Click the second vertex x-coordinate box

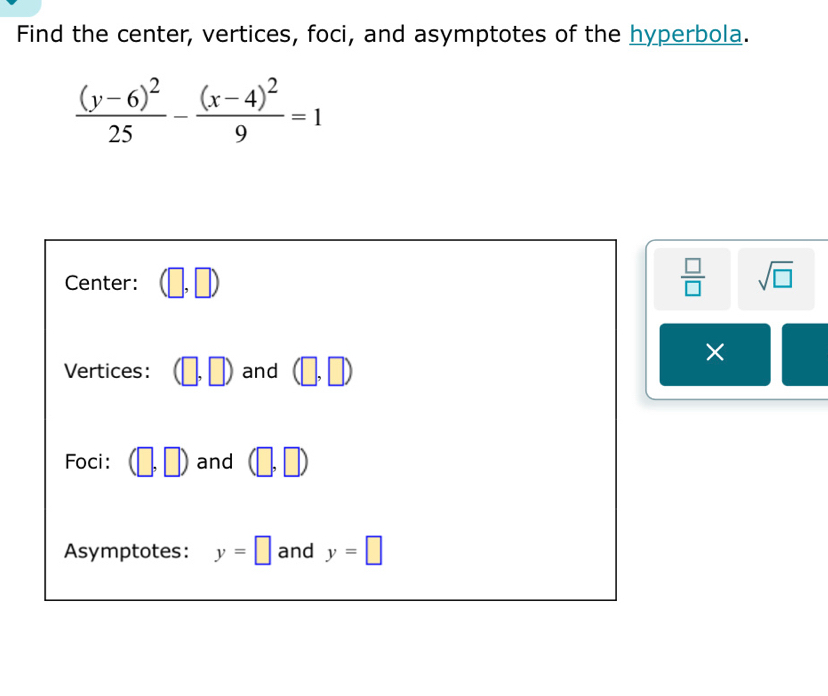311,373
